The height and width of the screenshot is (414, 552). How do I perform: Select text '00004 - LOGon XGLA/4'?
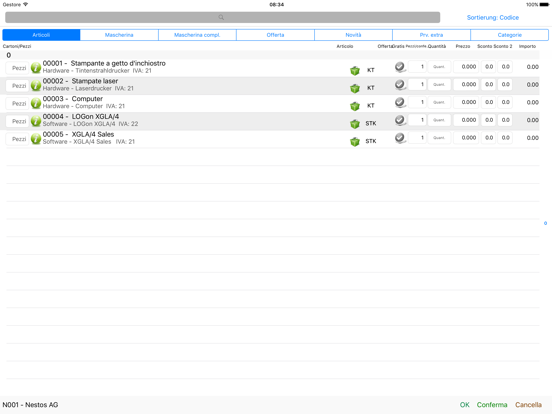tap(81, 117)
